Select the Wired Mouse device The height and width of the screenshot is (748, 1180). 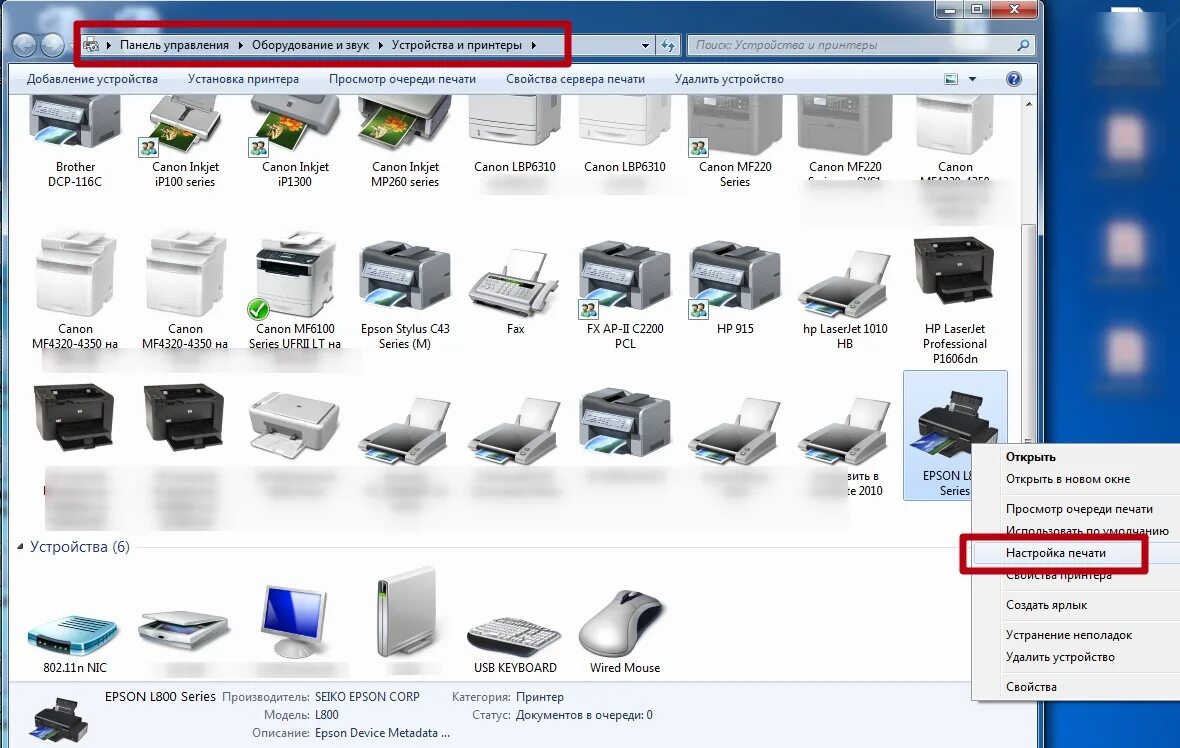tap(625, 632)
